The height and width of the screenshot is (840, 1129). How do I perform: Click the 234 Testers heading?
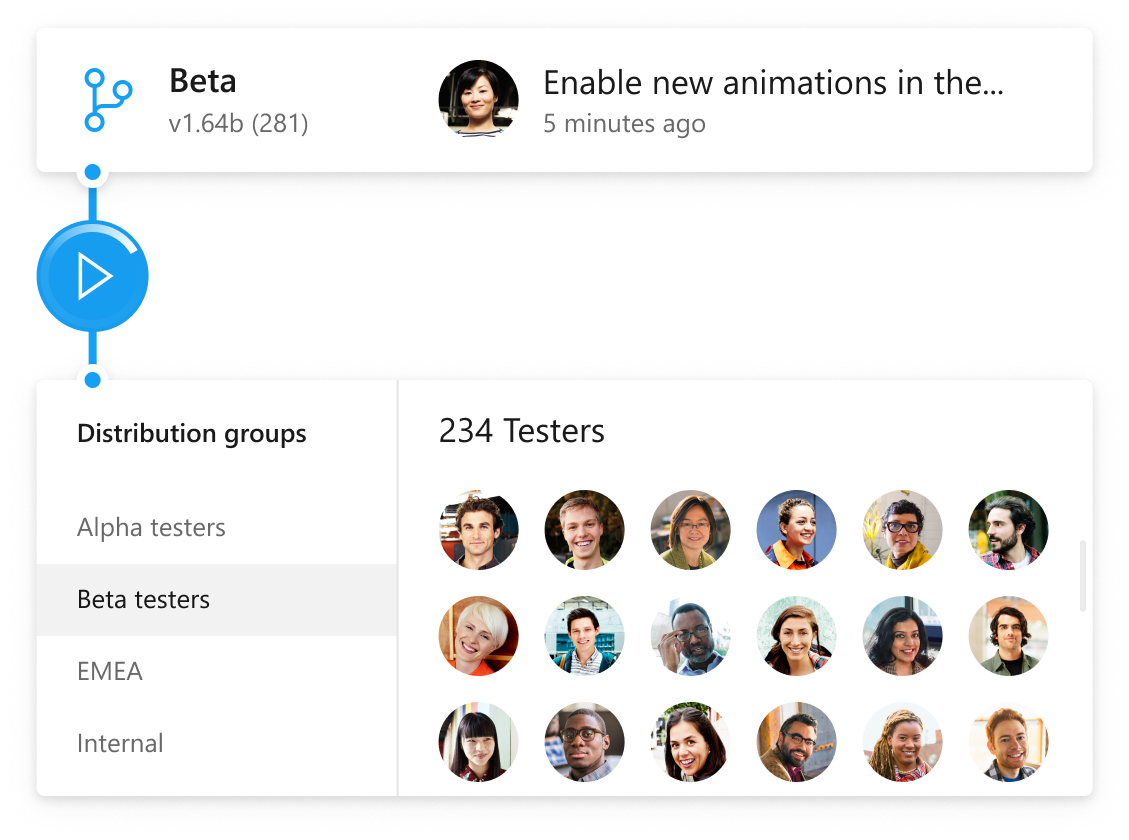(521, 430)
